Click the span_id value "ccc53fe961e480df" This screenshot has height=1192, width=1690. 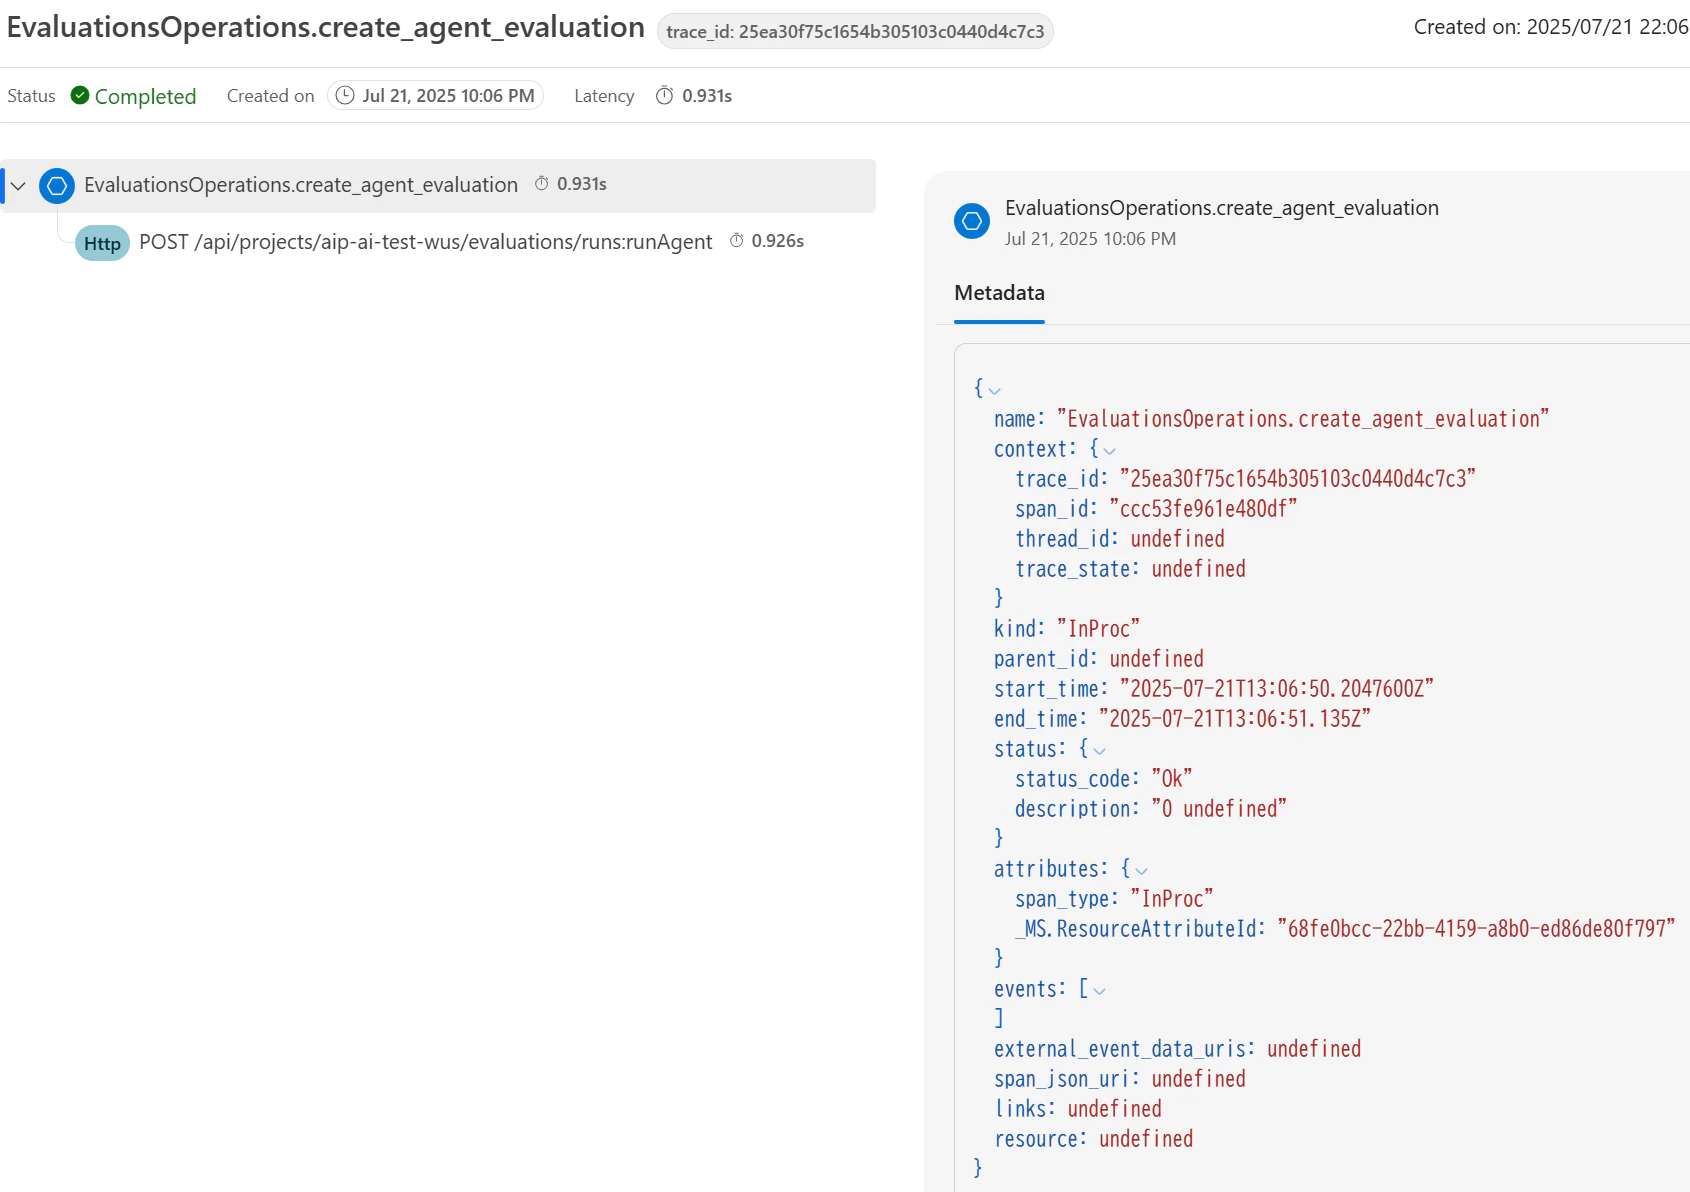tap(1203, 509)
